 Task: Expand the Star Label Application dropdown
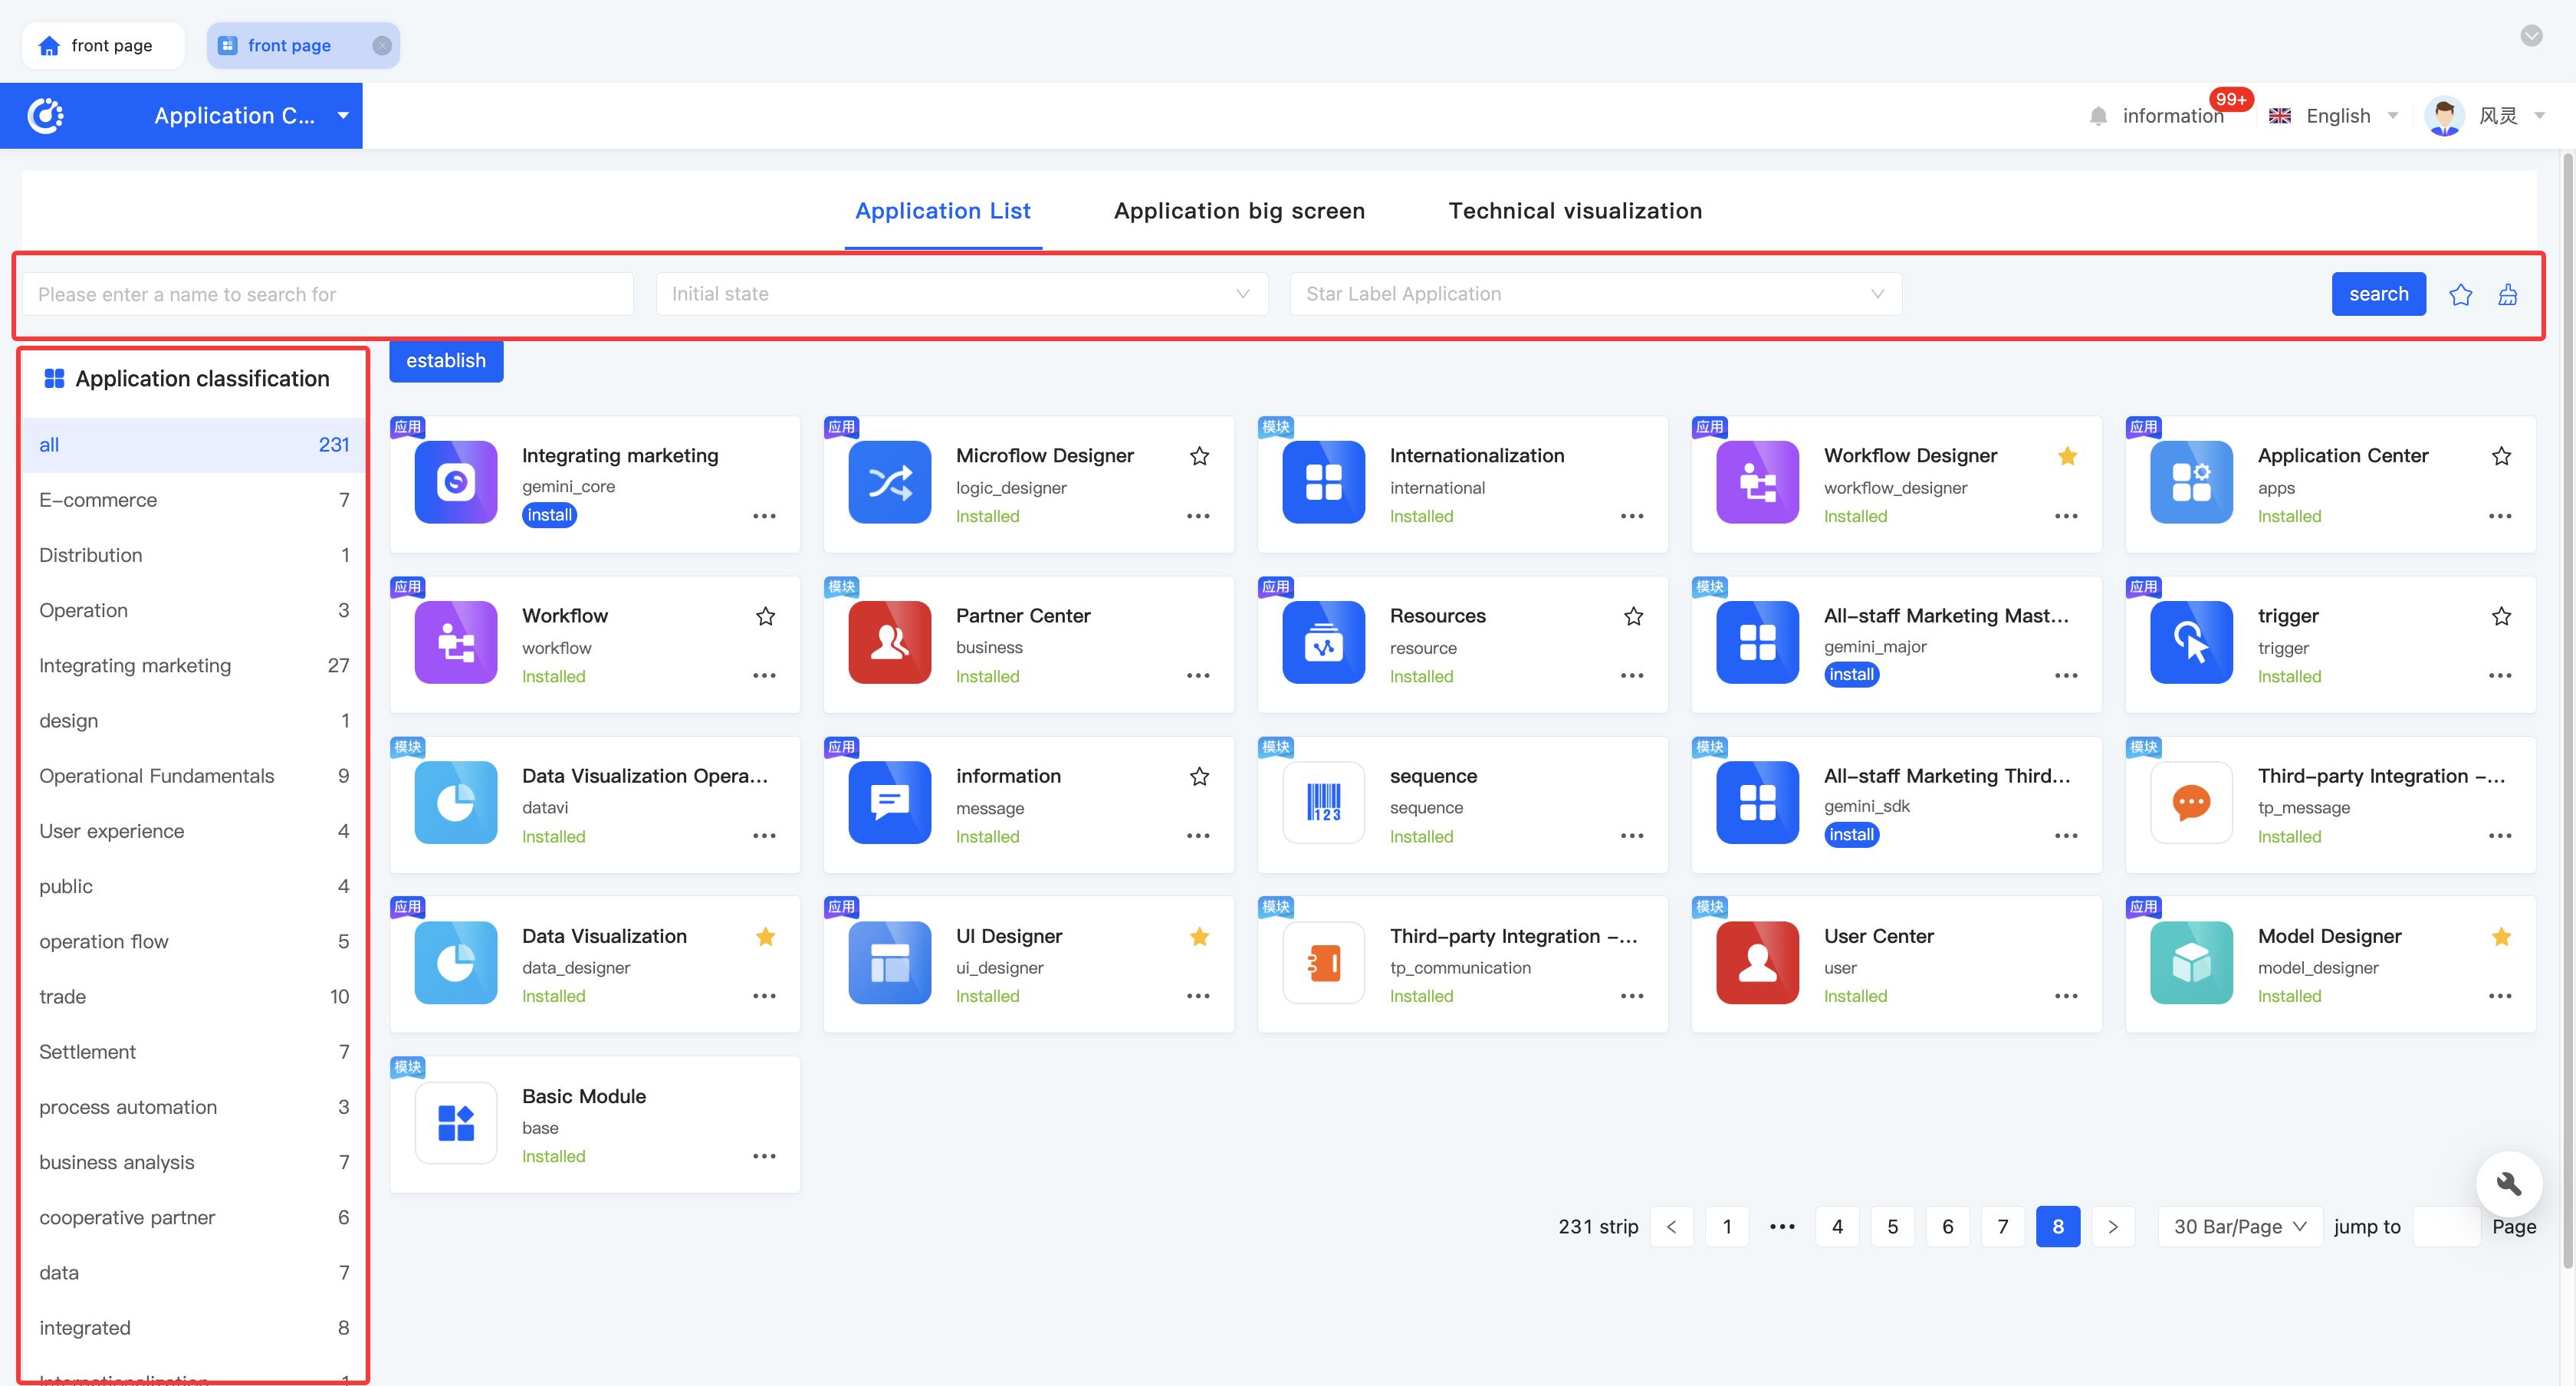(x=1595, y=294)
